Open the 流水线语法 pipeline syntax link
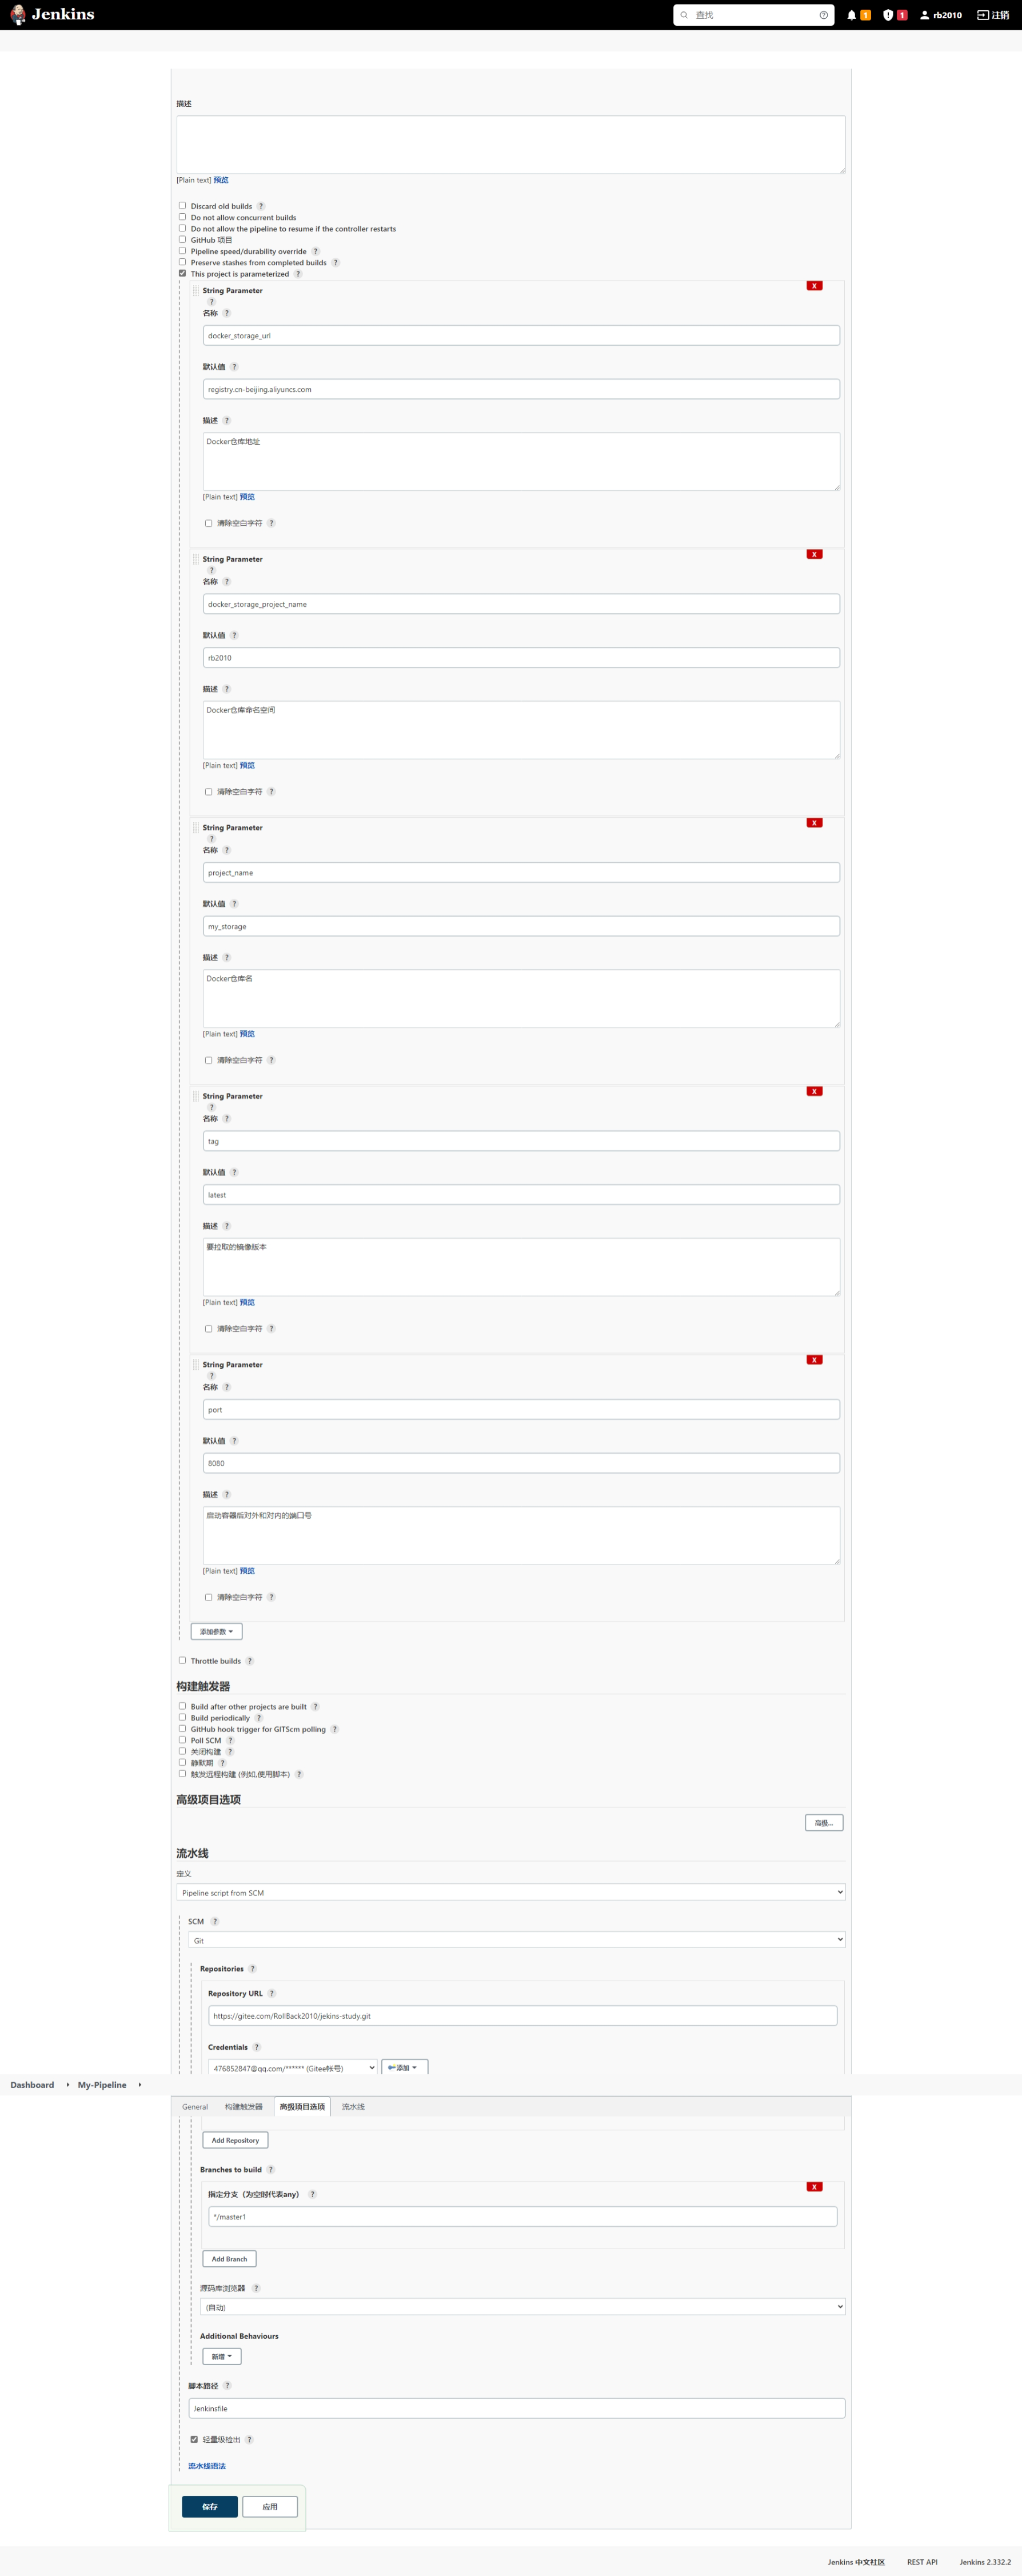 tap(207, 2466)
